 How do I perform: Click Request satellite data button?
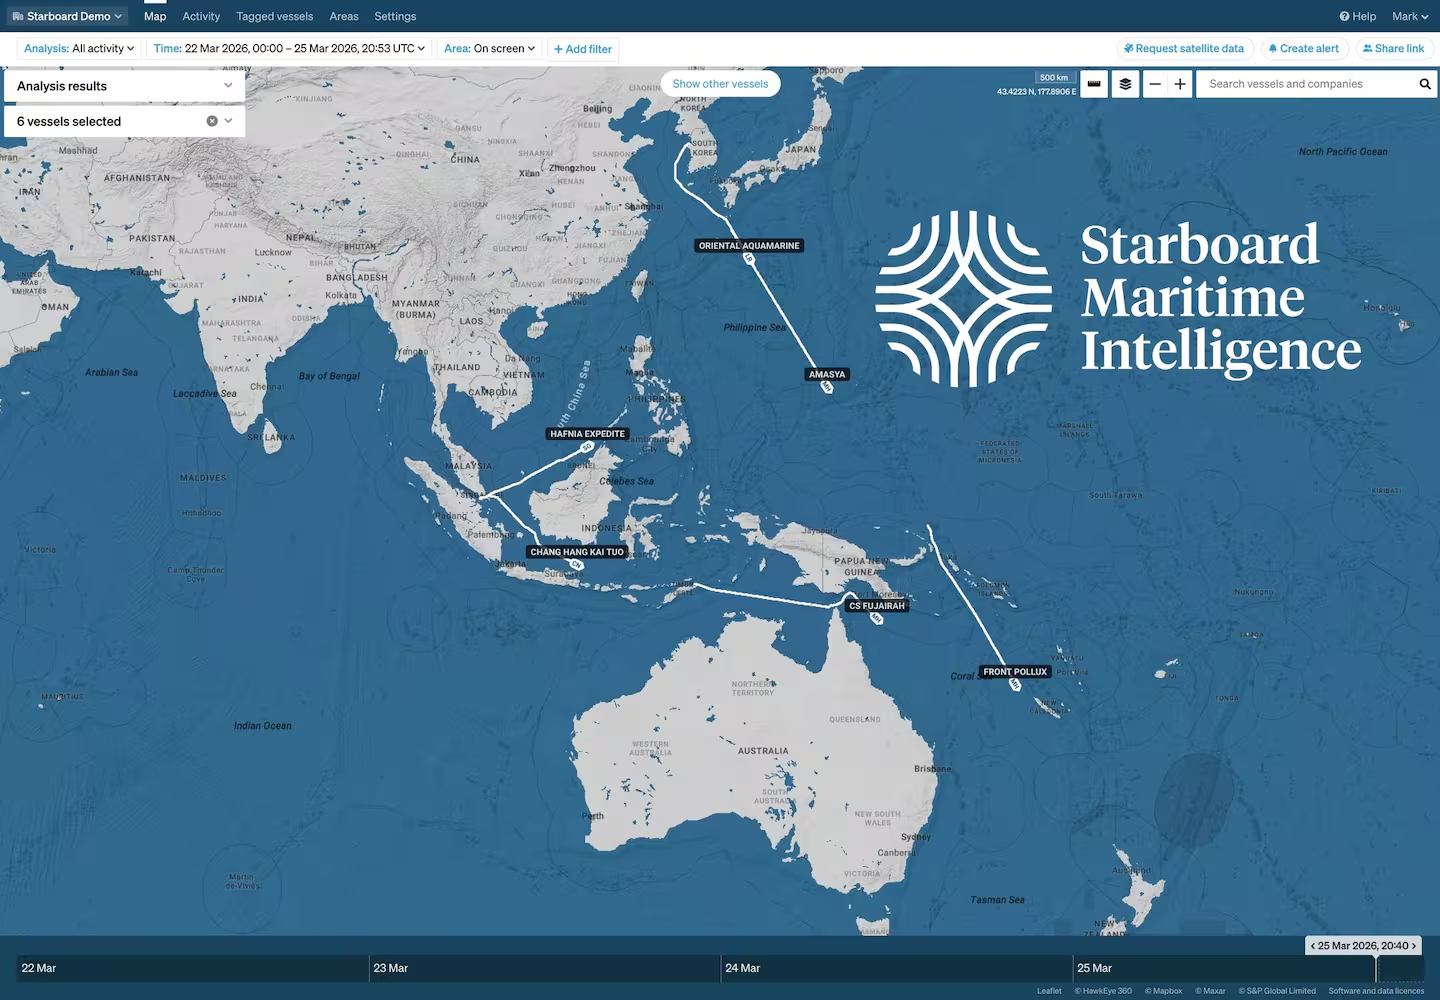[x=1184, y=48]
